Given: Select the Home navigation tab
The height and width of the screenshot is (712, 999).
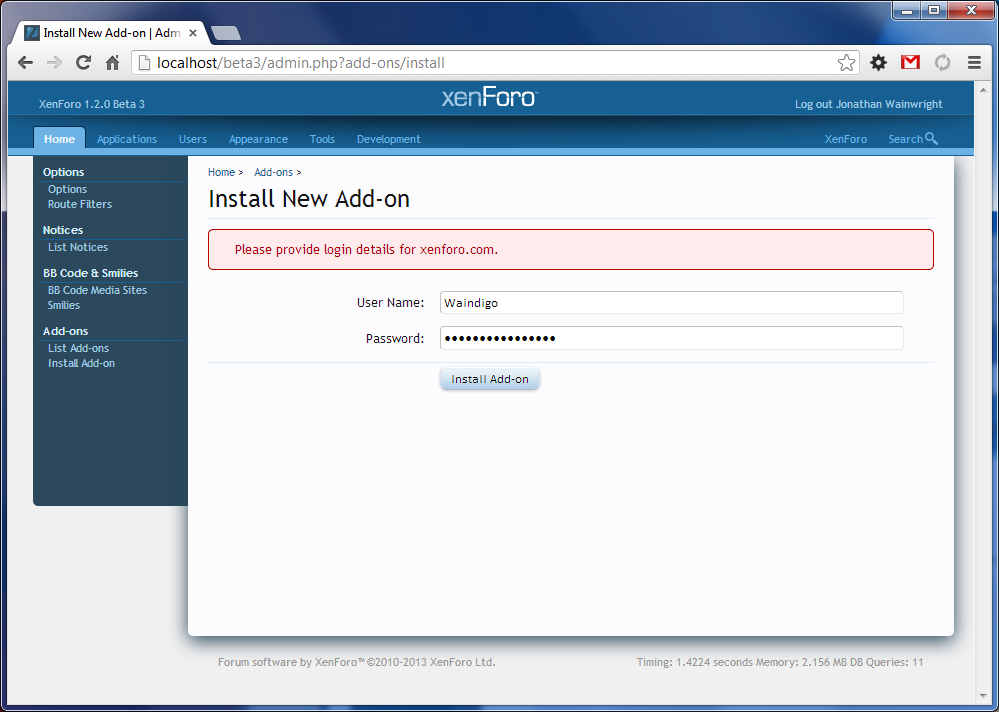Looking at the screenshot, I should coord(59,139).
